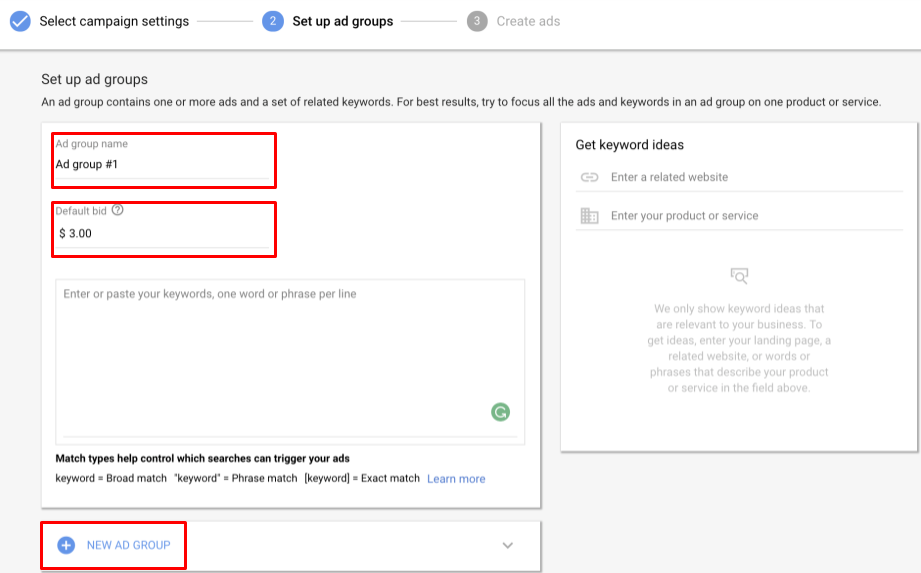The width and height of the screenshot is (921, 573).
Task: Click the NEW AD GROUP text button
Action: tap(128, 545)
